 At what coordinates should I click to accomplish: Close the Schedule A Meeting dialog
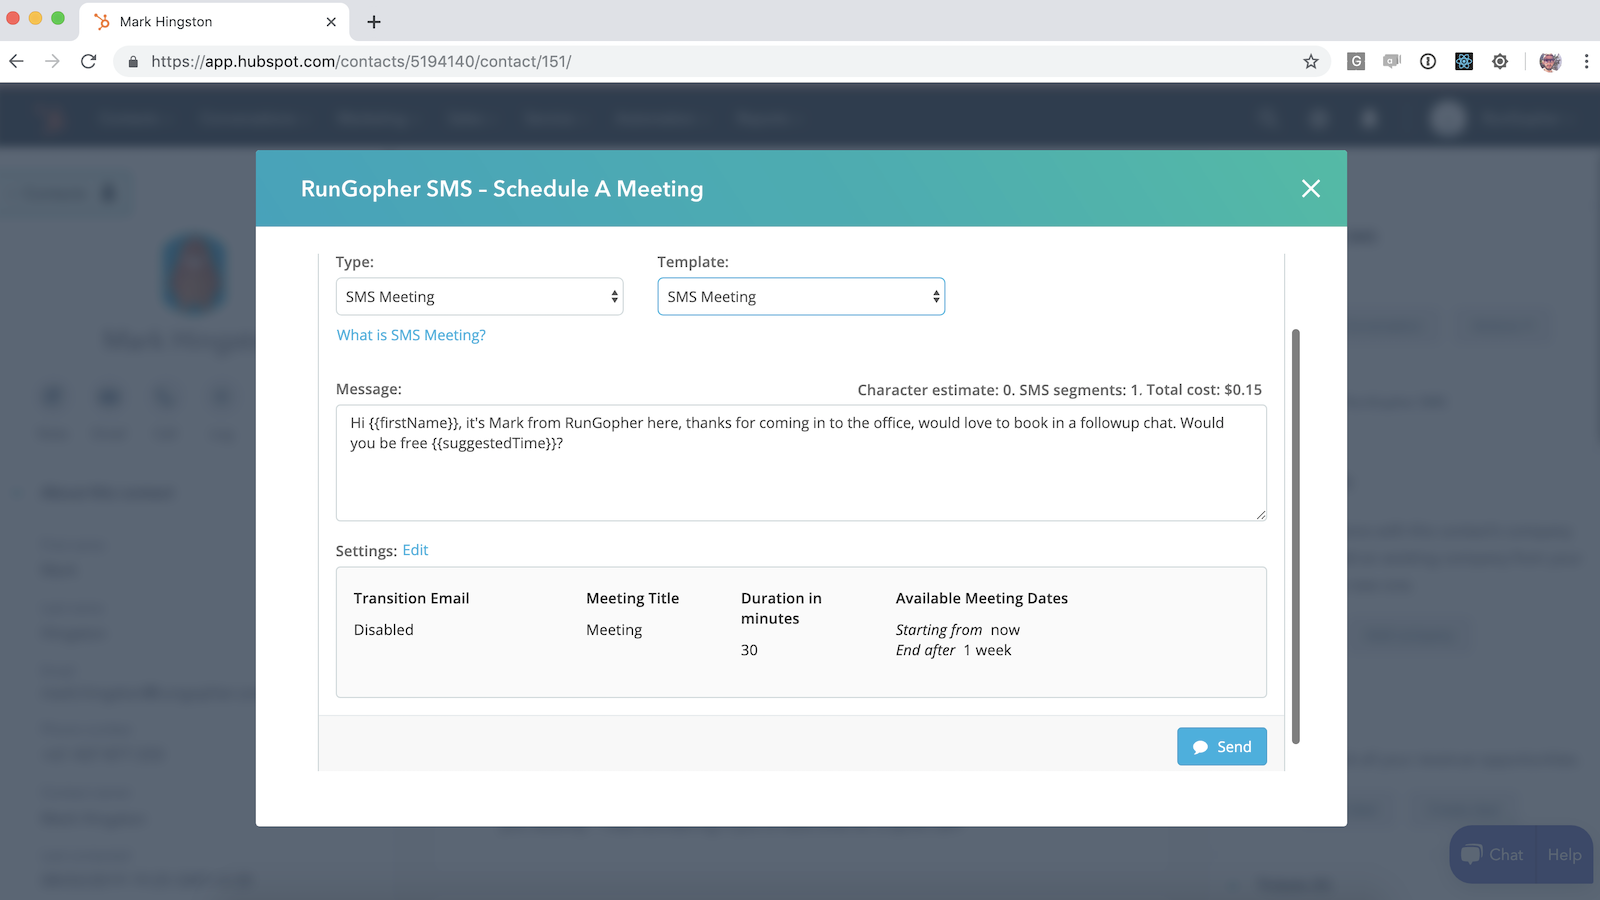point(1310,189)
